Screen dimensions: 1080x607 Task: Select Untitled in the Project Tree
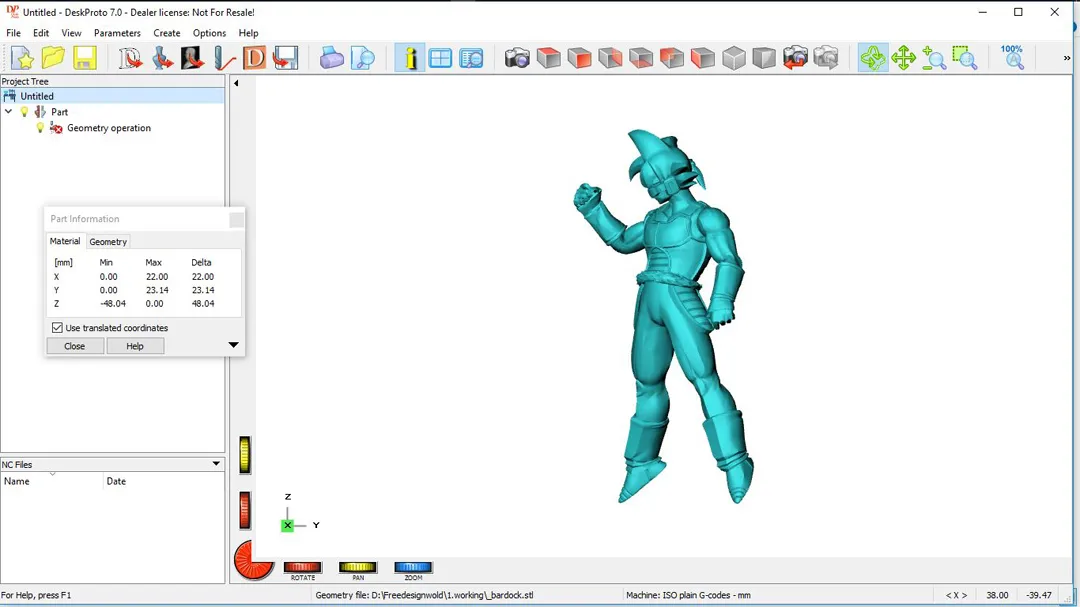click(37, 96)
